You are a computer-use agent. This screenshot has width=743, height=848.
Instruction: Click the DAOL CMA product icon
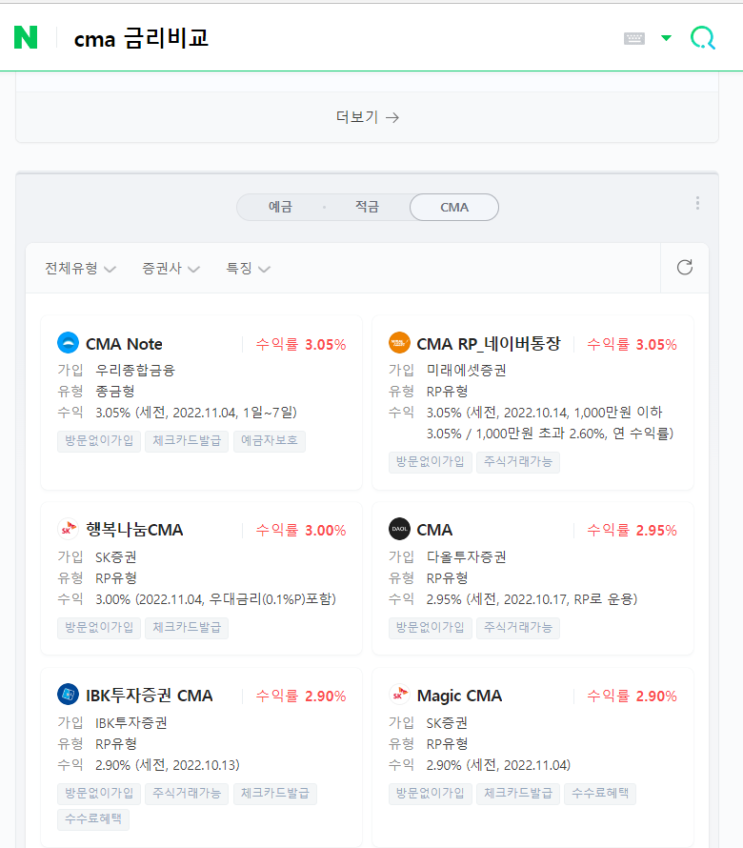click(399, 530)
